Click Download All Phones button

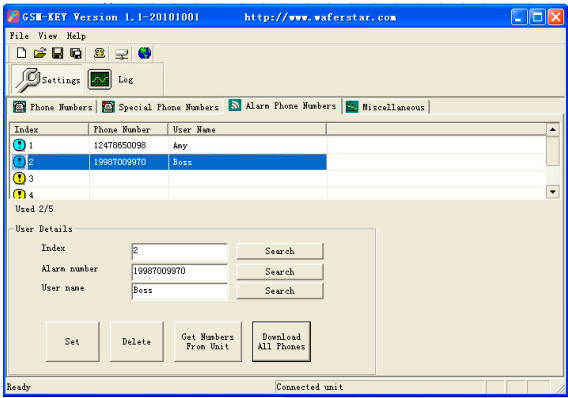pyautogui.click(x=281, y=341)
